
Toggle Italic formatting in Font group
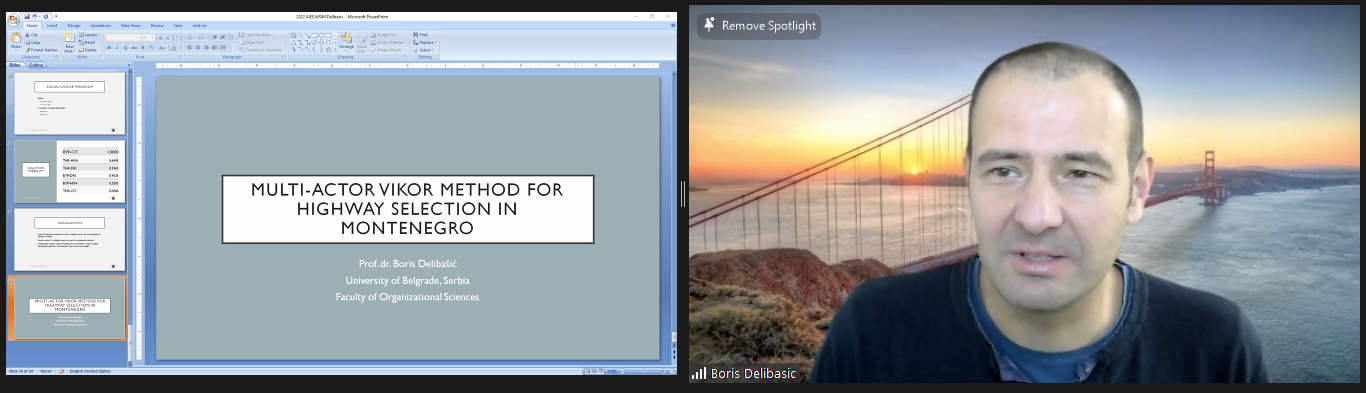tap(117, 47)
